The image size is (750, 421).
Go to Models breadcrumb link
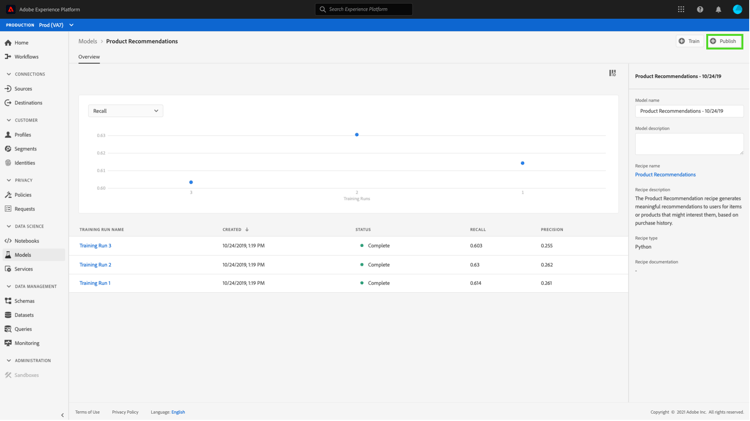88,41
